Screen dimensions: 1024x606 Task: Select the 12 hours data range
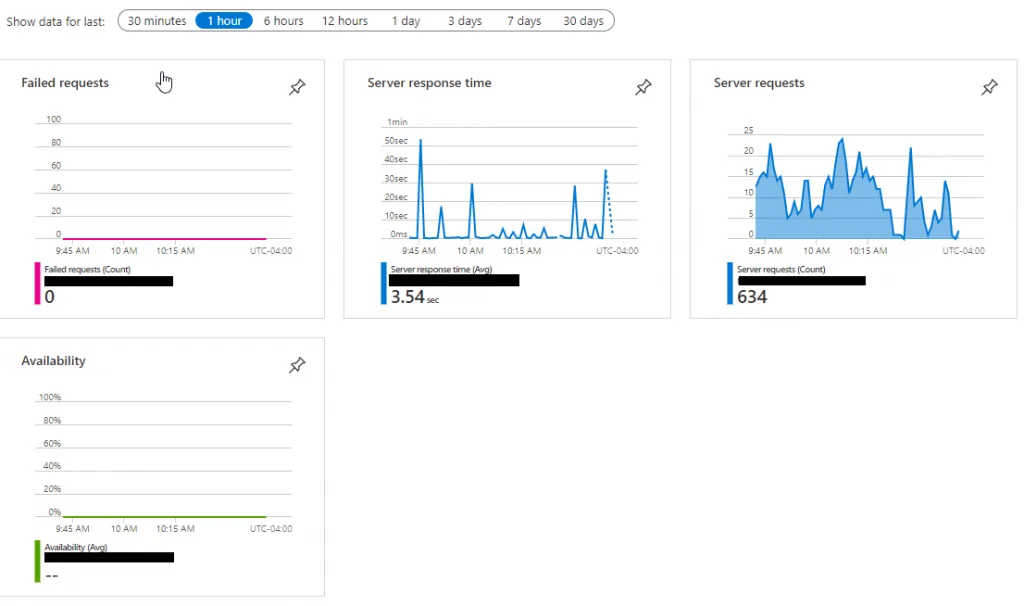pos(344,20)
